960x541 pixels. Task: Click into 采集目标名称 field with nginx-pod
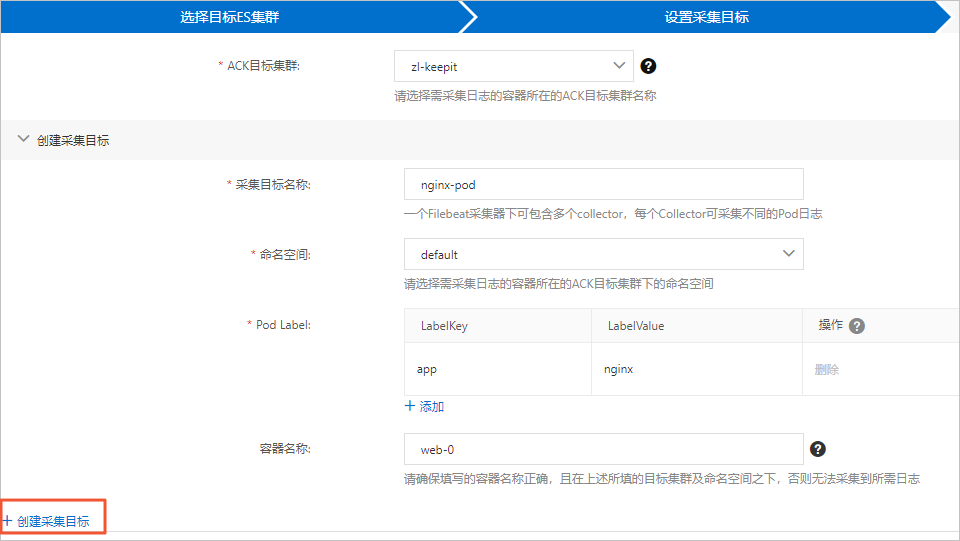604,184
